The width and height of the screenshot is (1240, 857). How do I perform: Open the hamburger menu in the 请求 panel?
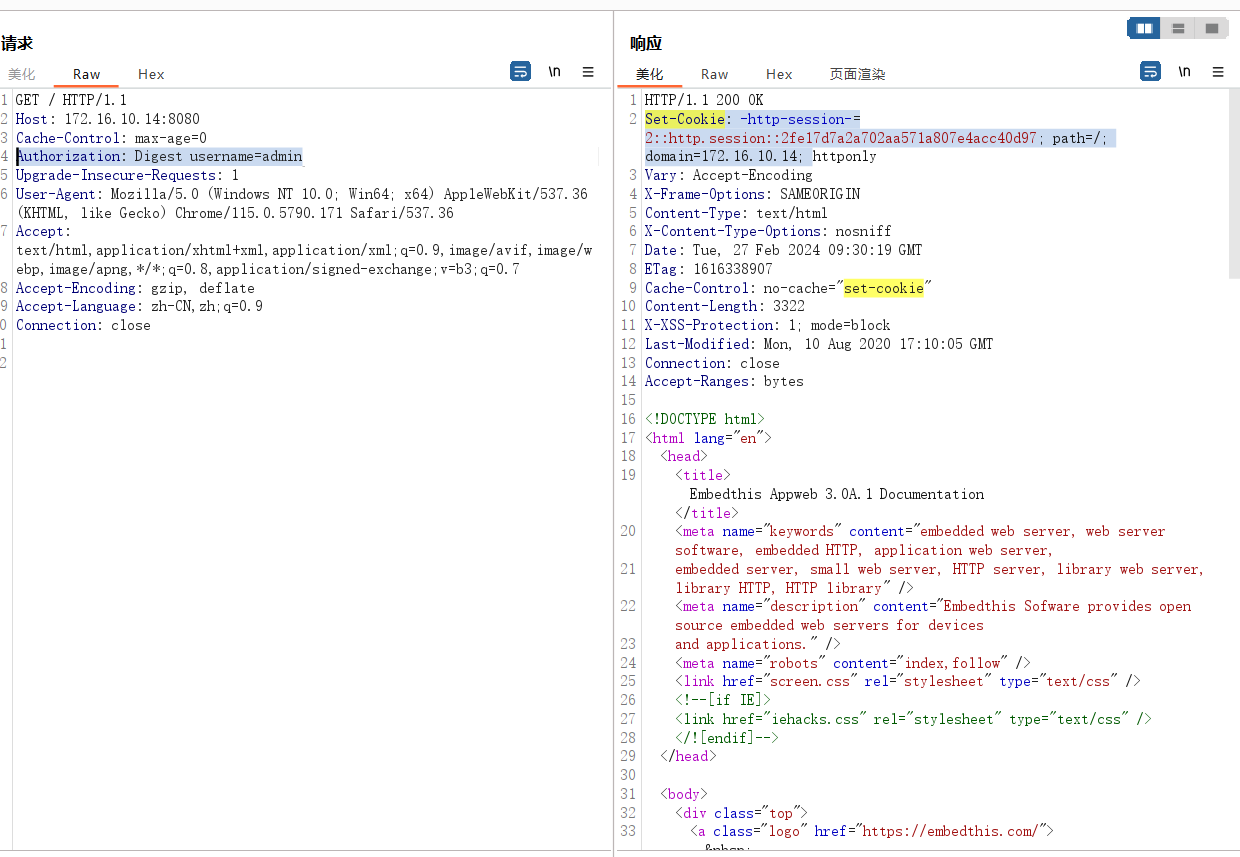(588, 72)
